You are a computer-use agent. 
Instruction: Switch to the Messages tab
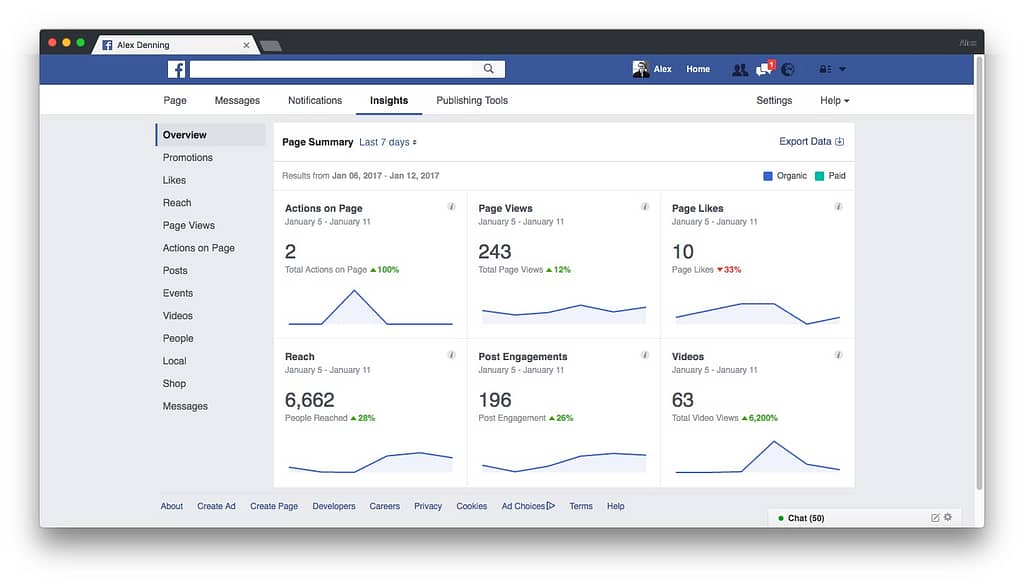click(x=237, y=101)
